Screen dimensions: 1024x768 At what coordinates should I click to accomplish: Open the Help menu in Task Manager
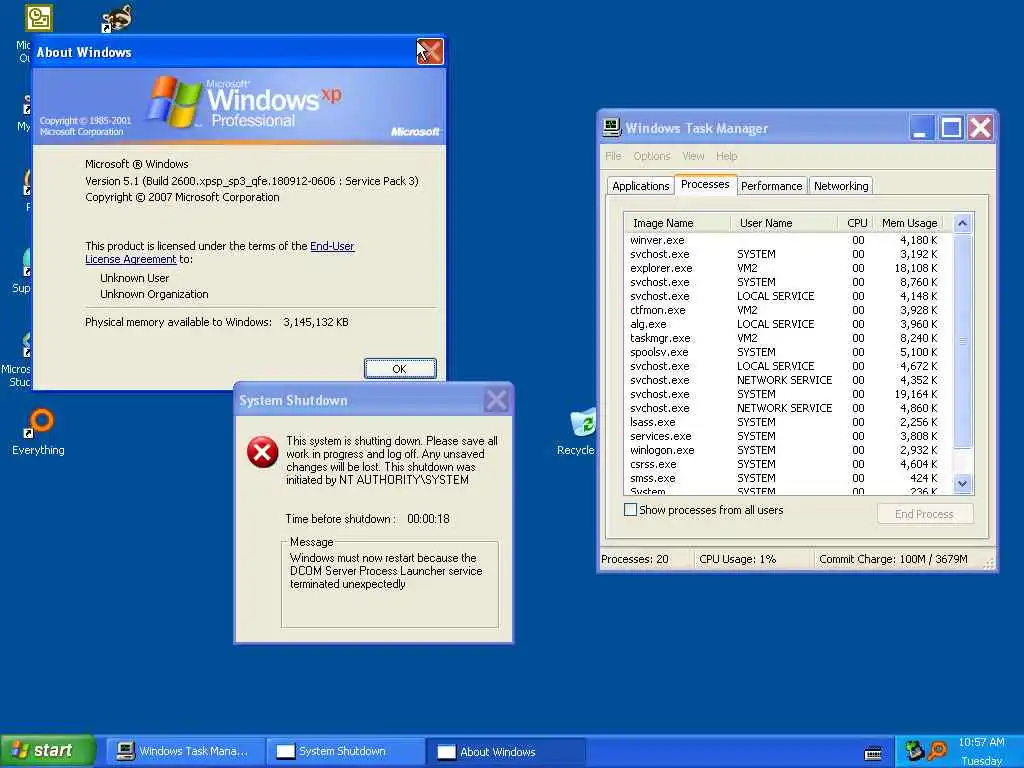(726, 156)
